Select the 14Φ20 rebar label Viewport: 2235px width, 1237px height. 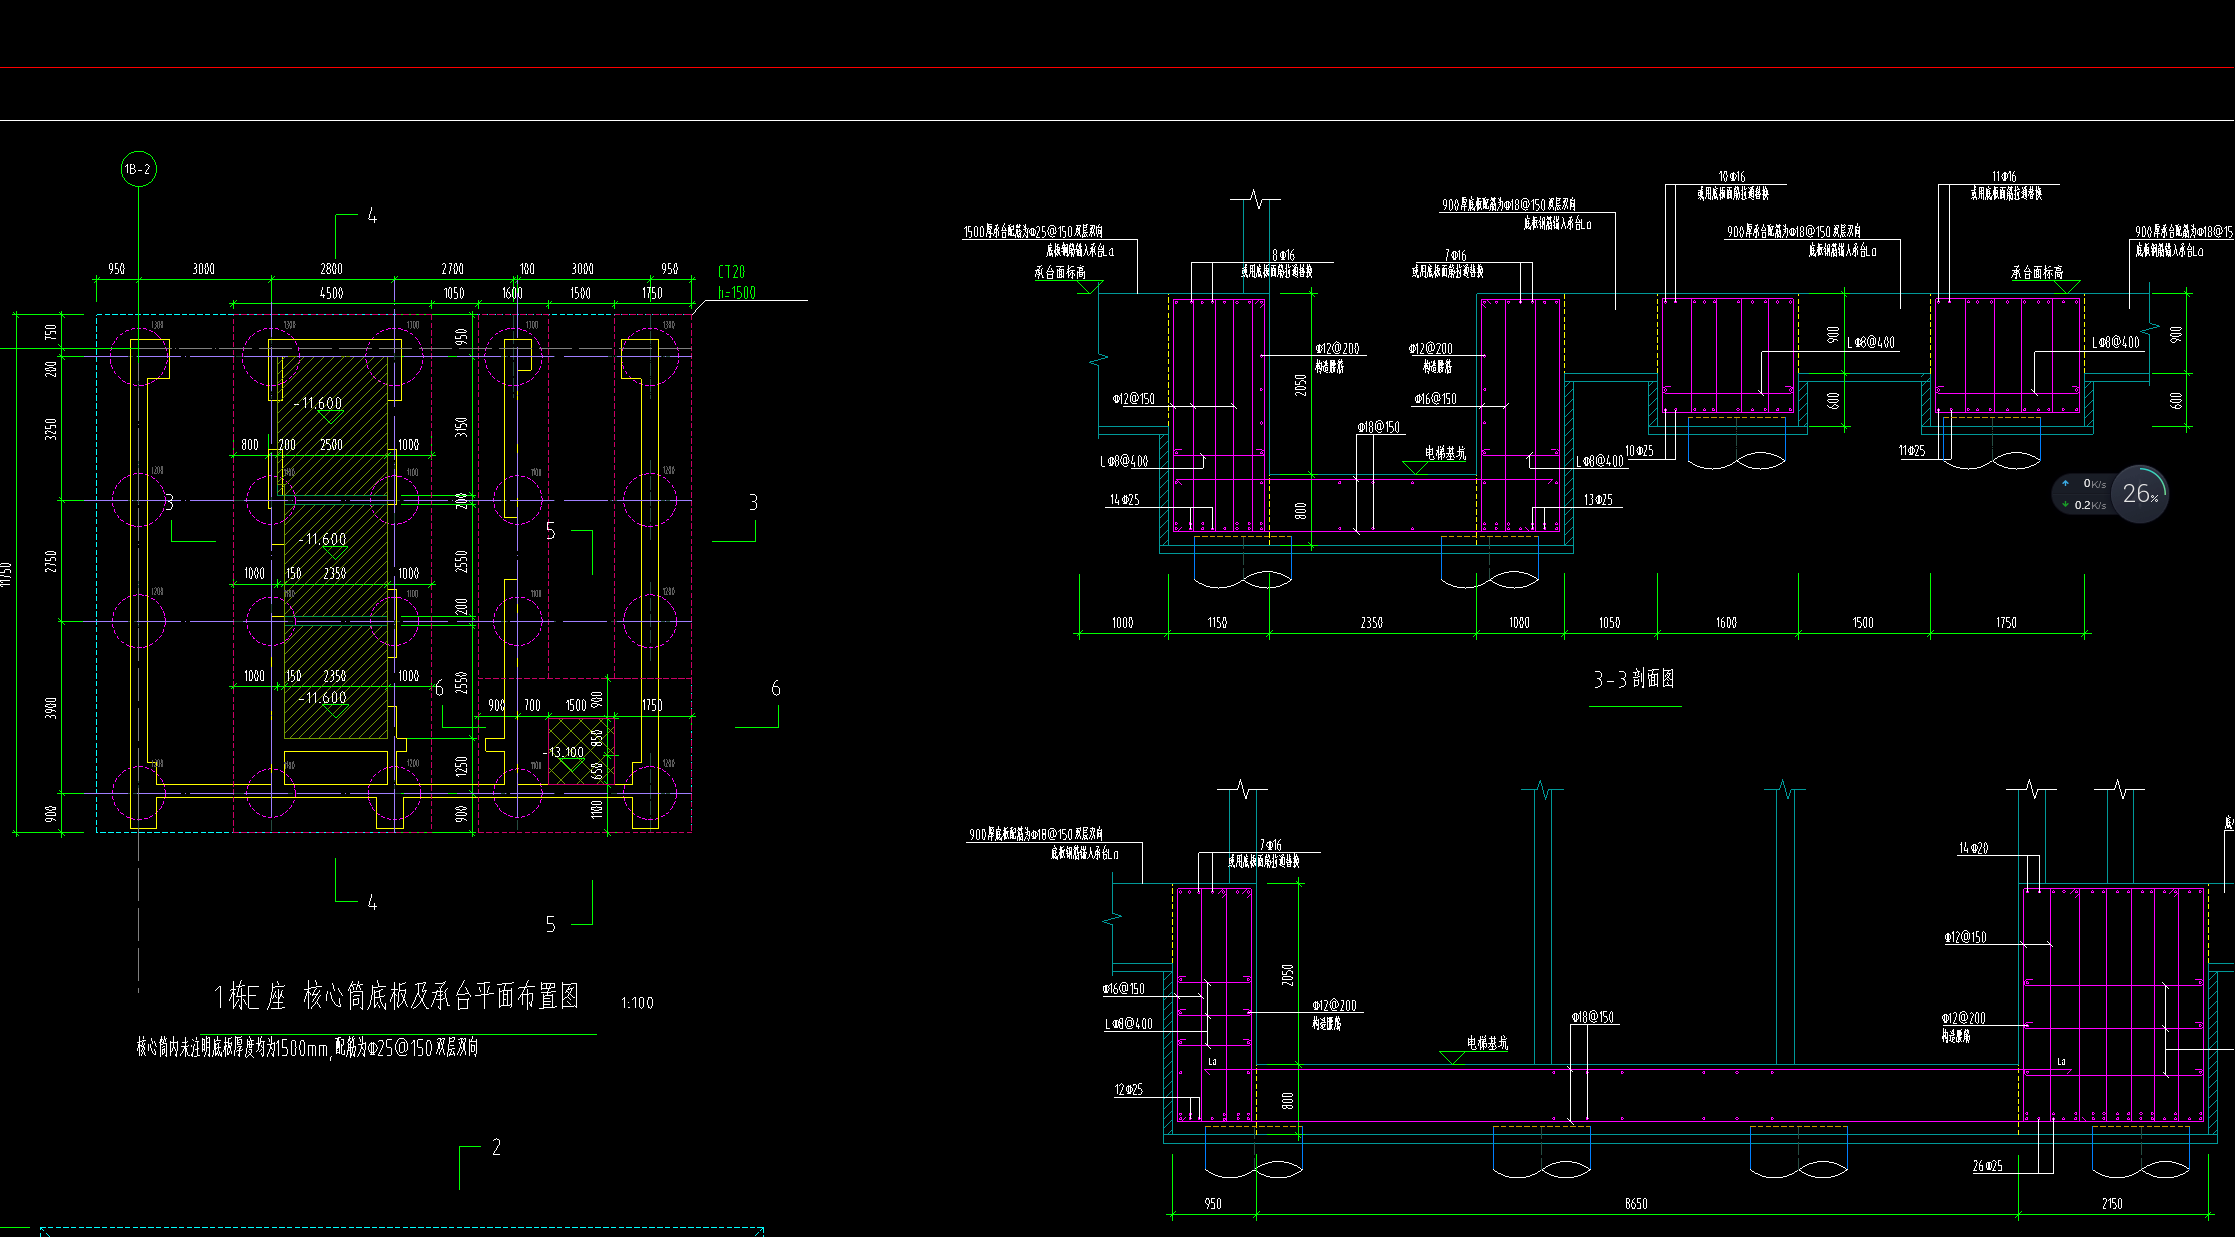tap(1973, 848)
